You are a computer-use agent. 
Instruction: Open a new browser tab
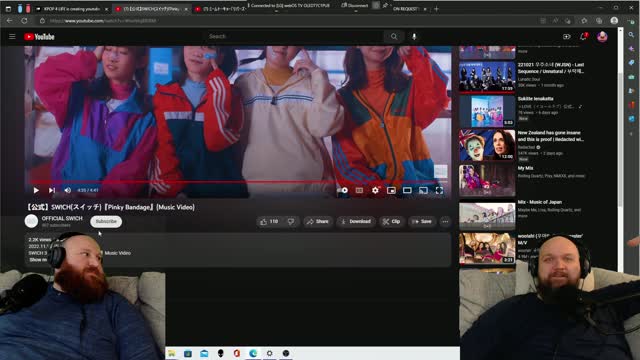436,9
